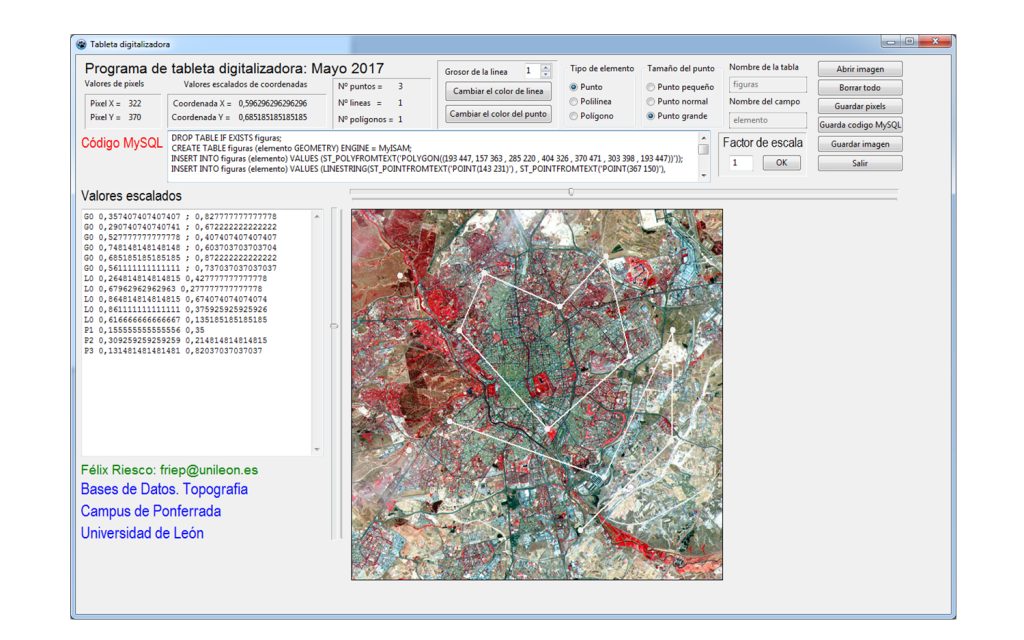
Task: Choose the Polilínea element type
Action: pos(574,101)
